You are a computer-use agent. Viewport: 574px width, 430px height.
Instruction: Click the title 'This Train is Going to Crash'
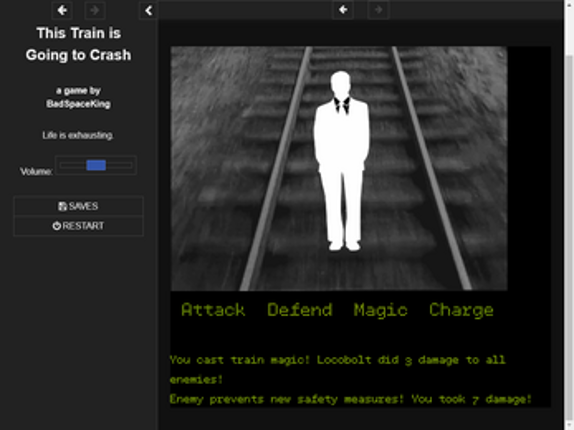click(78, 44)
